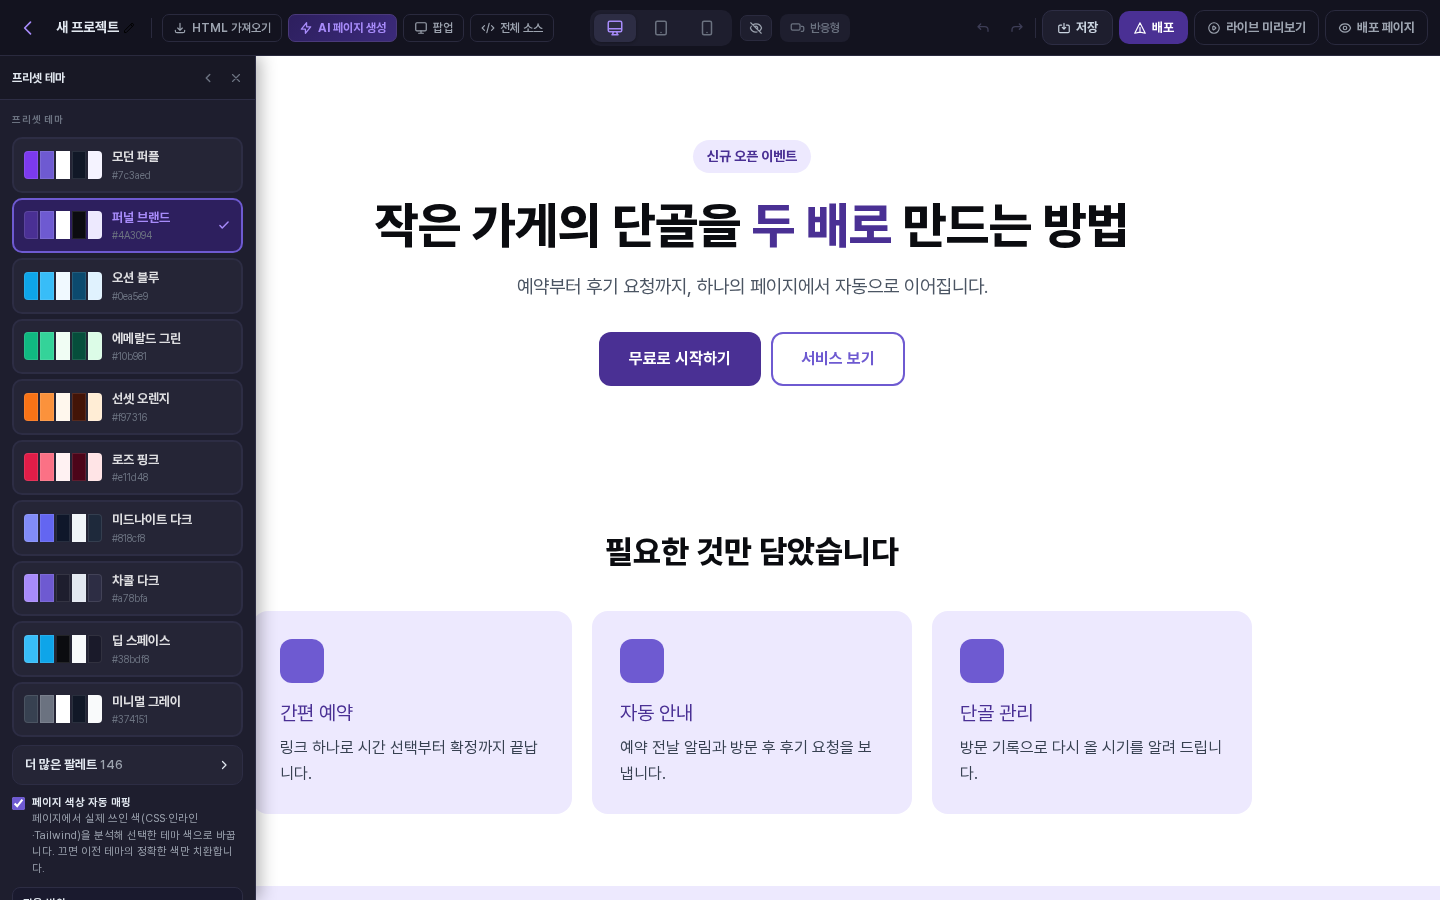Click 서비스 보기 button in page

coord(838,359)
